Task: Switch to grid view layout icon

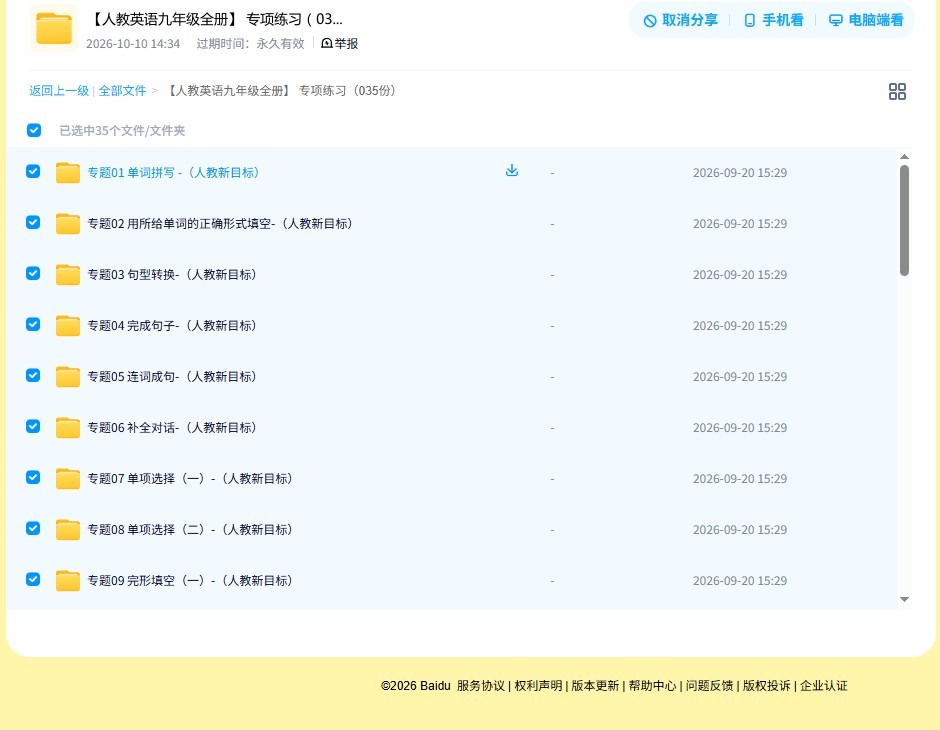Action: tap(897, 91)
